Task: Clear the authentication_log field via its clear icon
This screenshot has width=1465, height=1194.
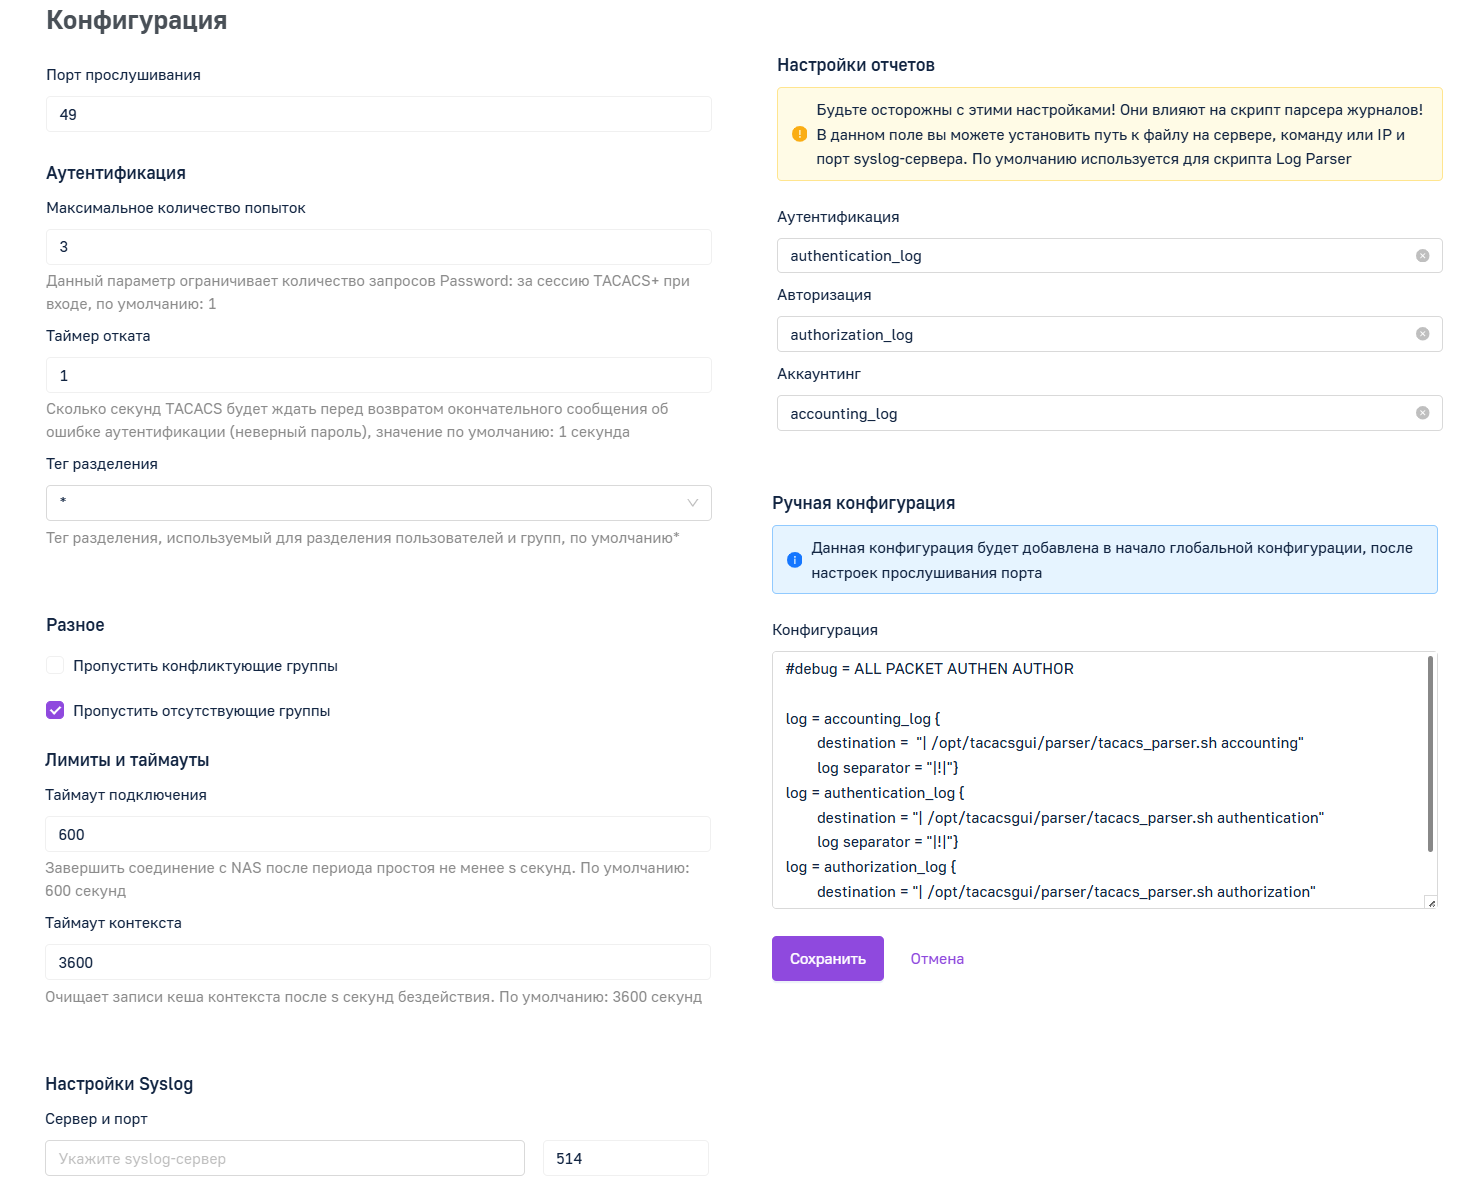Action: point(1422,256)
